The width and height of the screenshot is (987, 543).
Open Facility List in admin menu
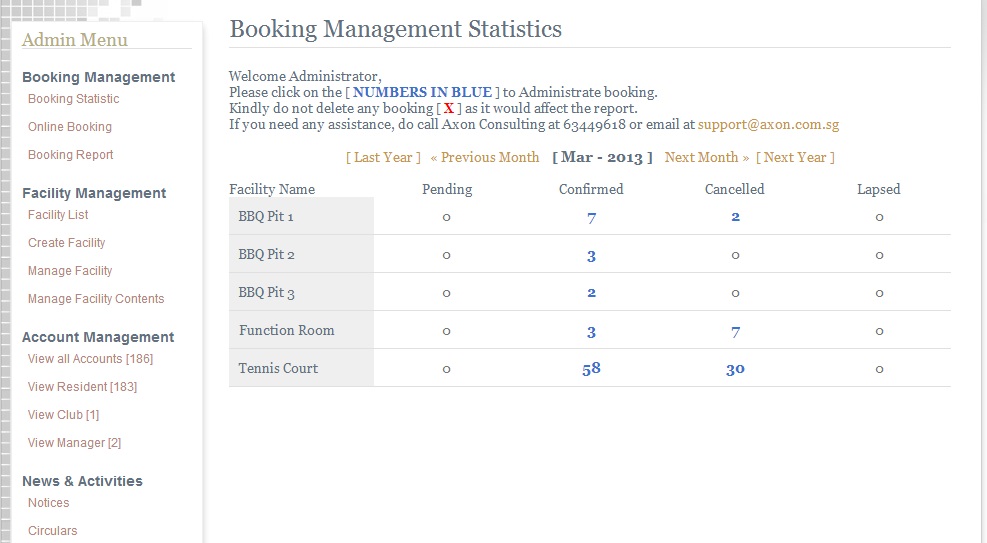58,215
